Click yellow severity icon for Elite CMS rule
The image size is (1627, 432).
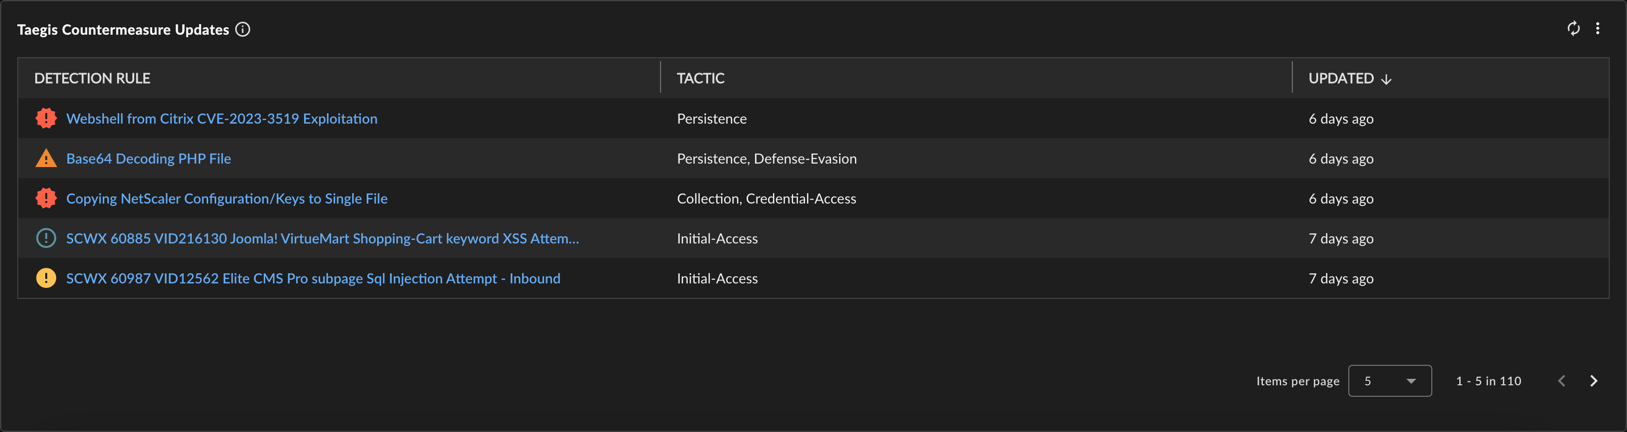pos(46,278)
